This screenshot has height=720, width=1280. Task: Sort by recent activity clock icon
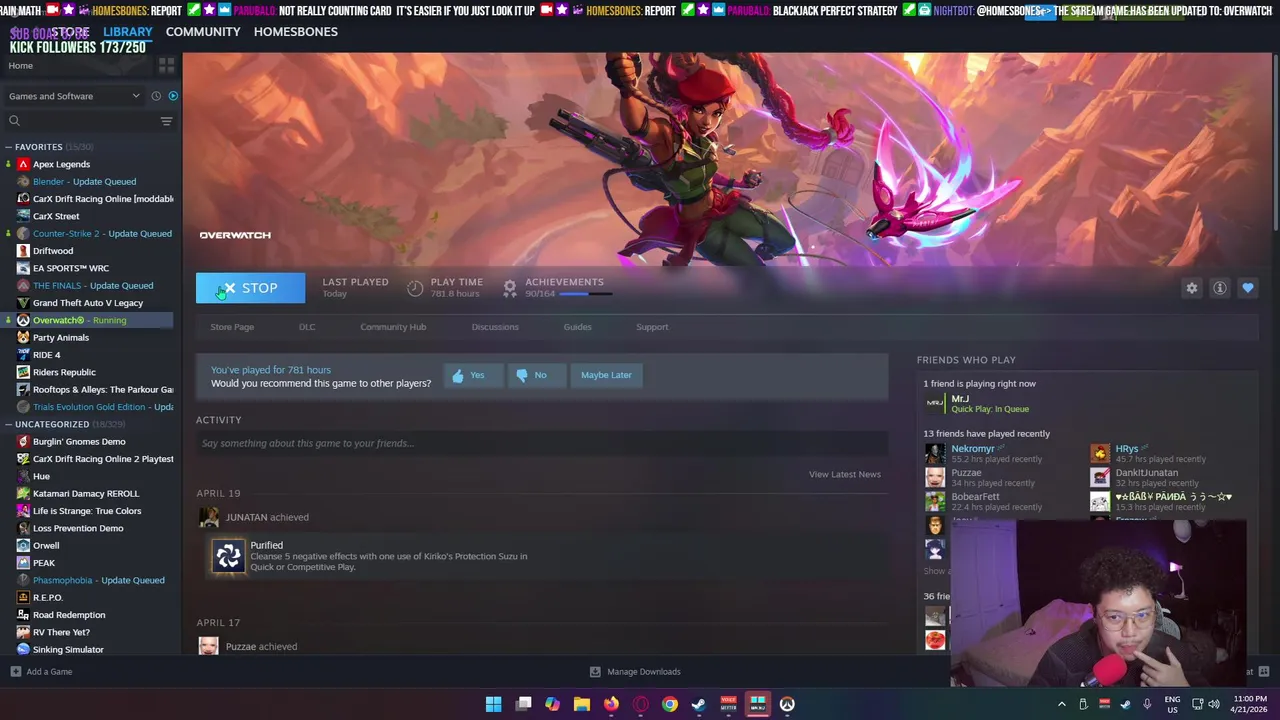[x=156, y=96]
